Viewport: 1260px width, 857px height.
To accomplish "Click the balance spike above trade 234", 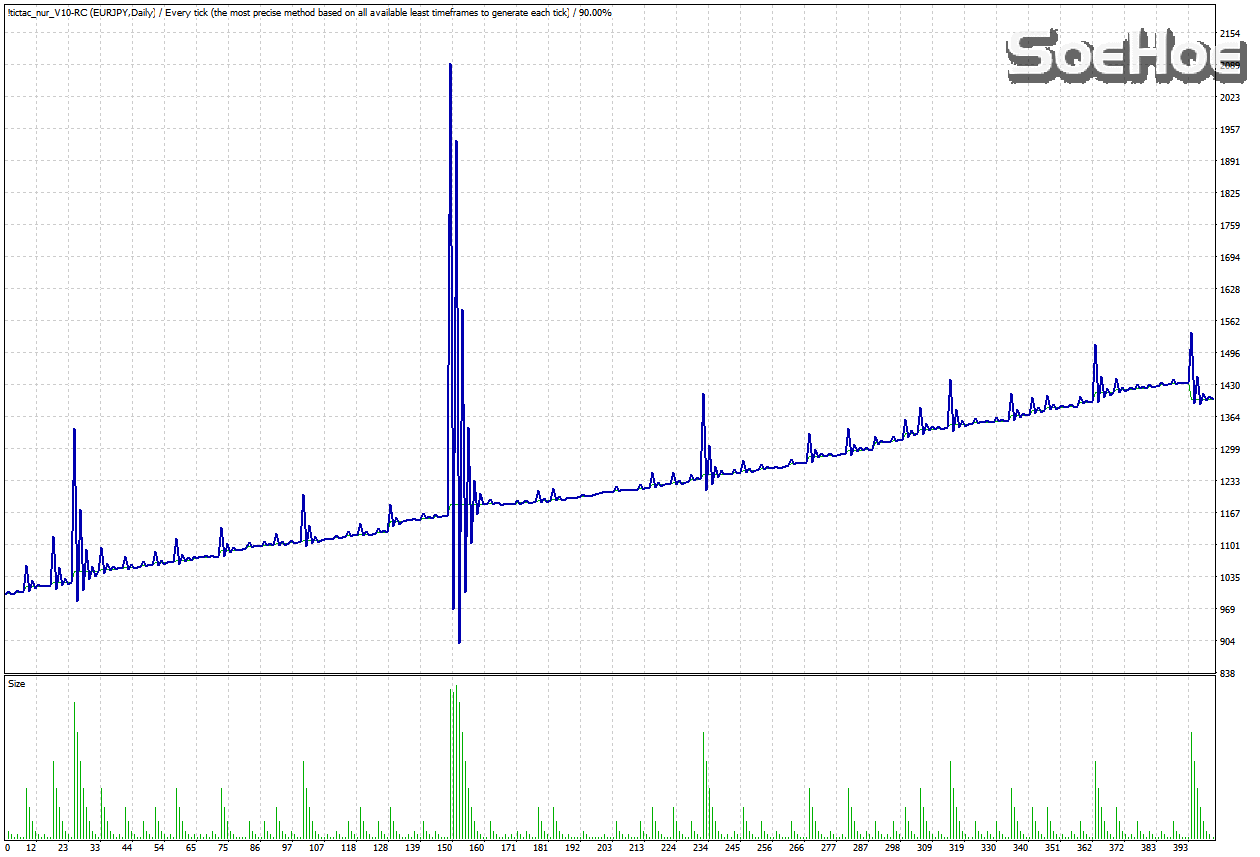I will [704, 396].
